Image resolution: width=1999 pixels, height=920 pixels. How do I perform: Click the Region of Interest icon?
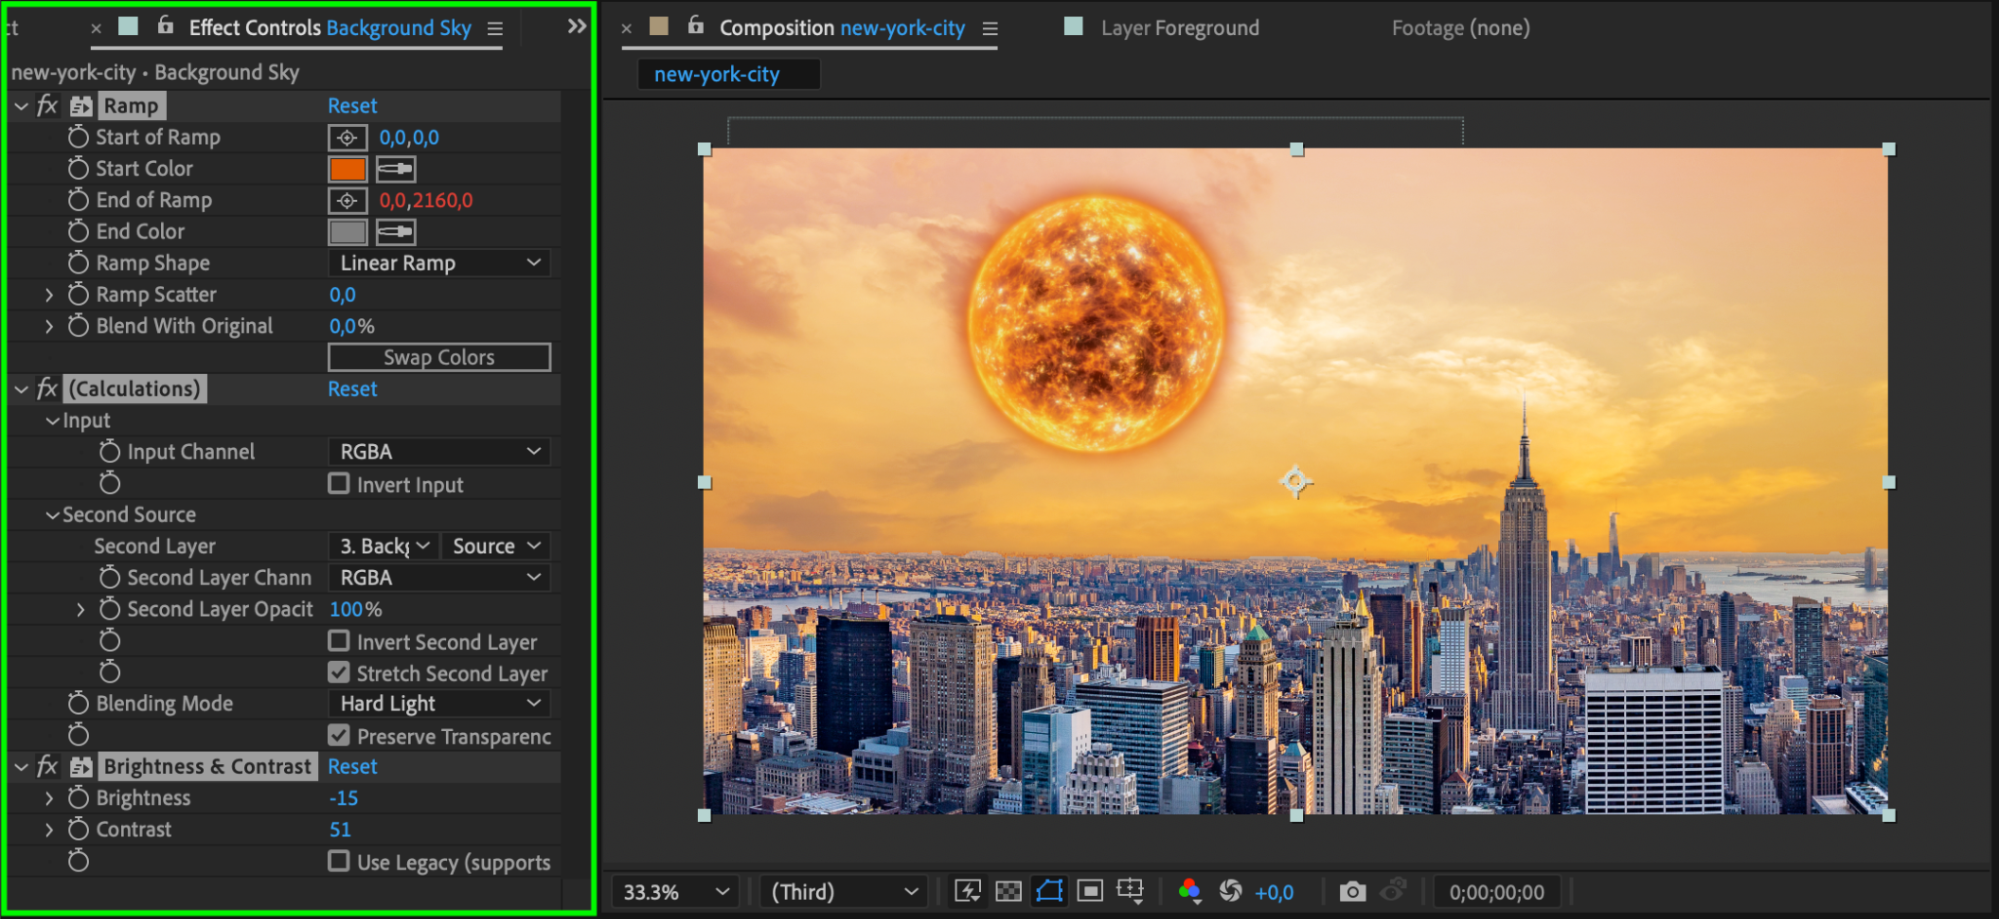click(x=1090, y=891)
